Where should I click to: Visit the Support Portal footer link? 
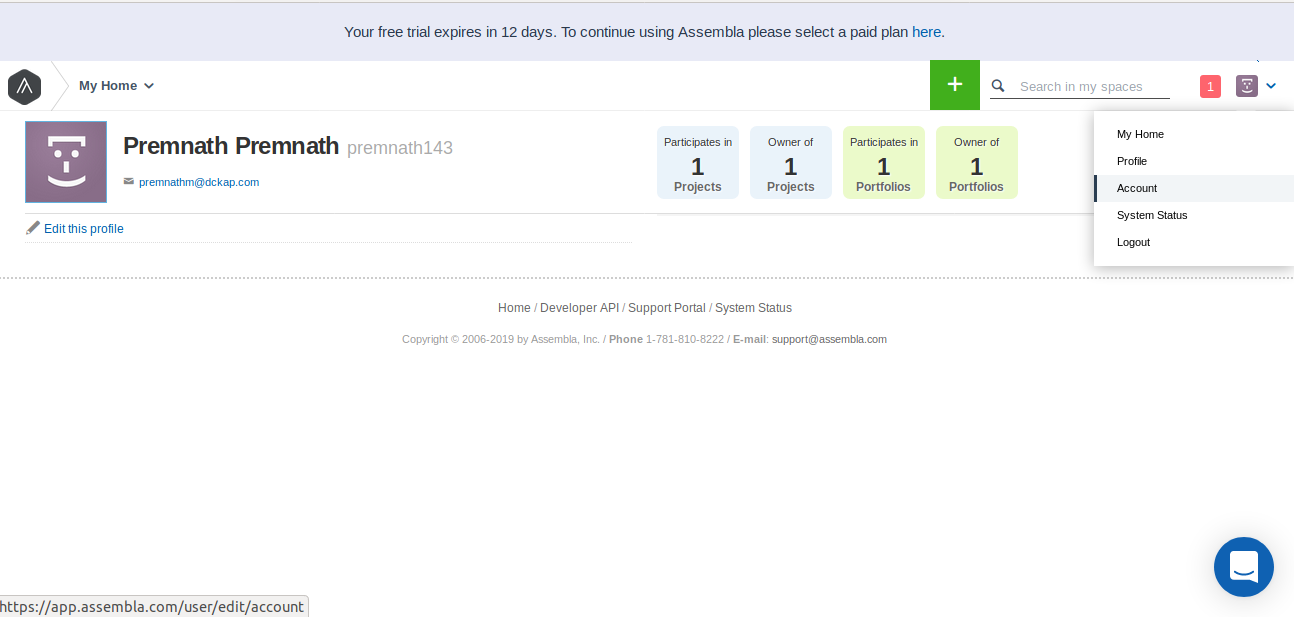667,308
